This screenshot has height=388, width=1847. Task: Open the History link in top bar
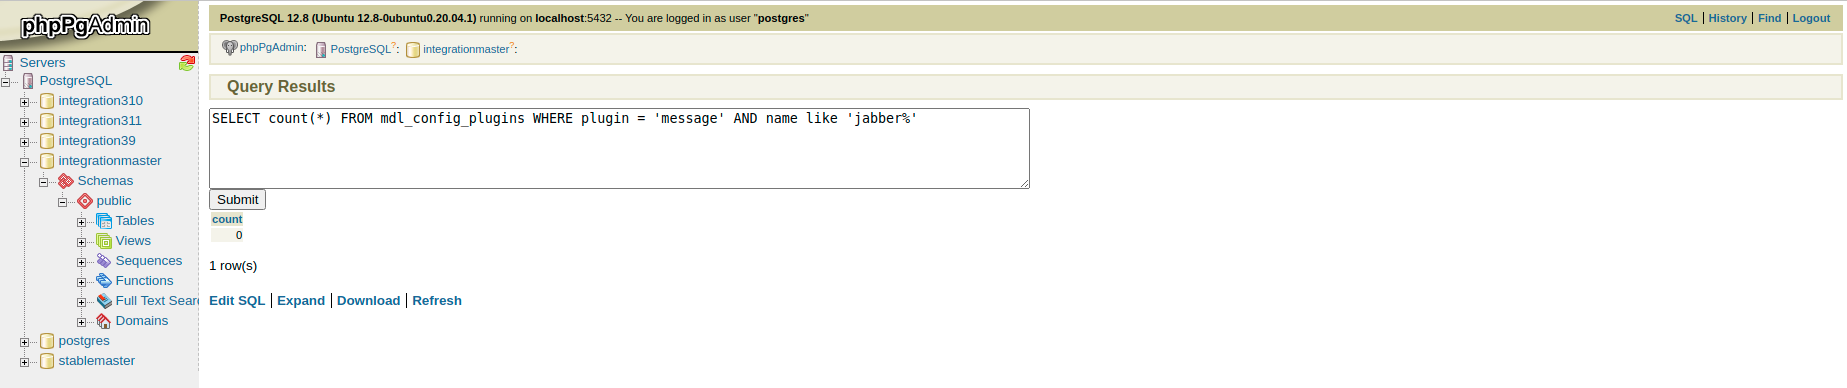tap(1727, 18)
